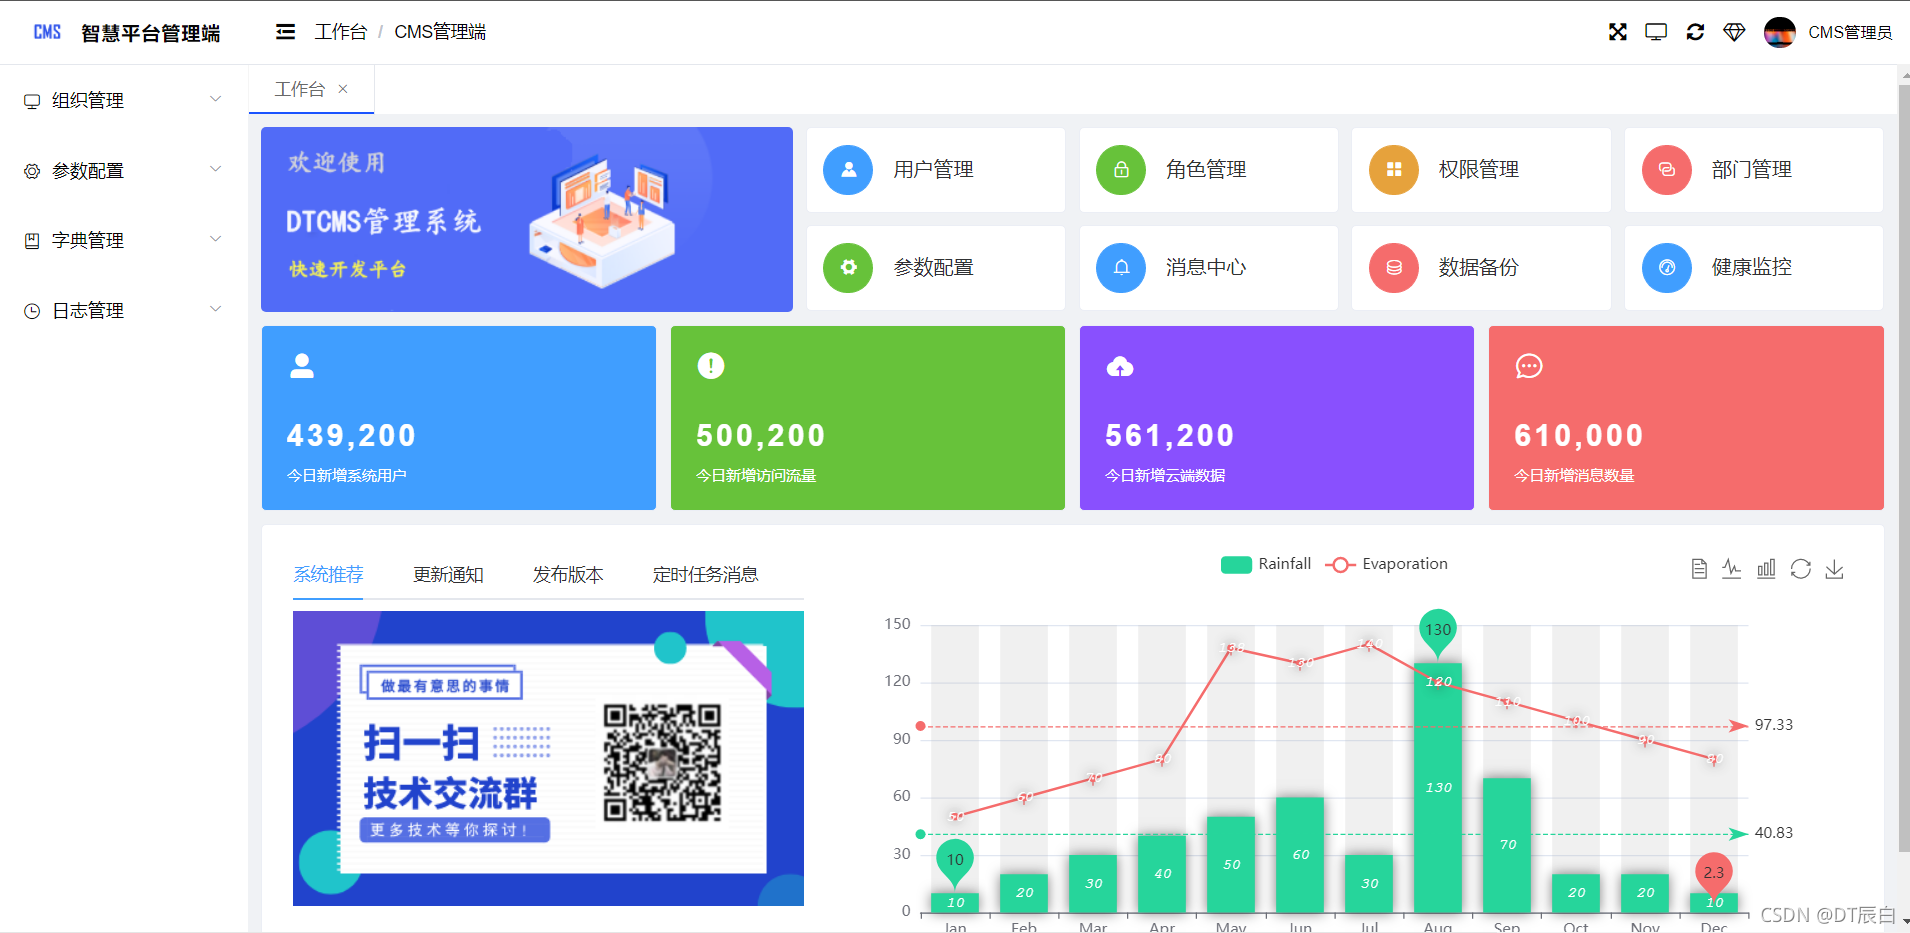This screenshot has width=1910, height=933.
Task: Select the 工作台 page tab
Action: 311,89
